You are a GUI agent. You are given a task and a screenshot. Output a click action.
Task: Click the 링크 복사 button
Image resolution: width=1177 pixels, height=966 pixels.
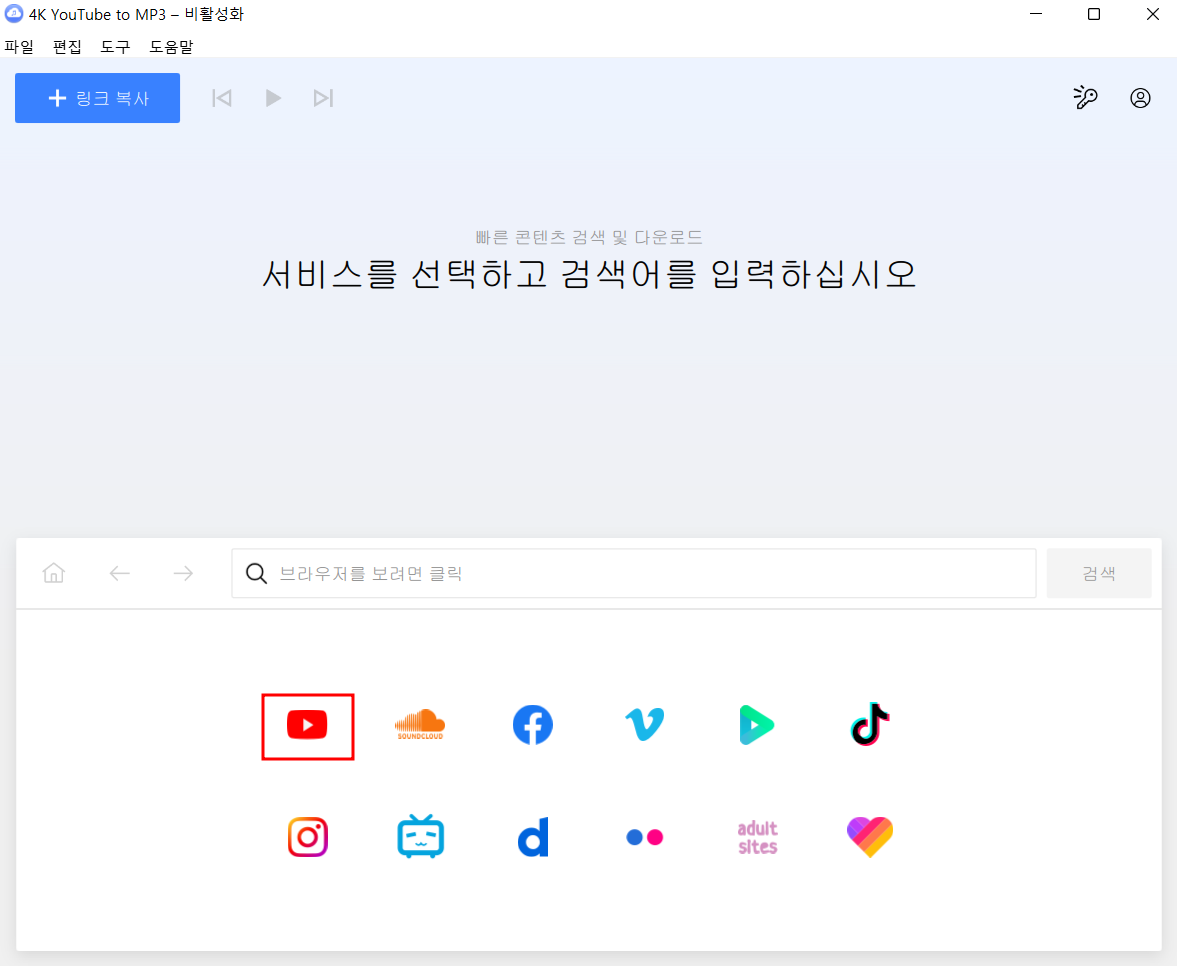(x=98, y=98)
